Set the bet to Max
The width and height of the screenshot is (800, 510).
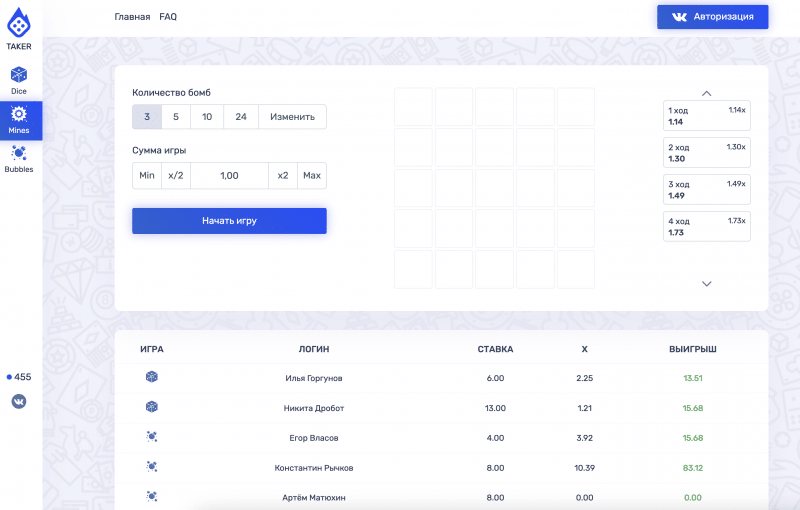pyautogui.click(x=312, y=175)
